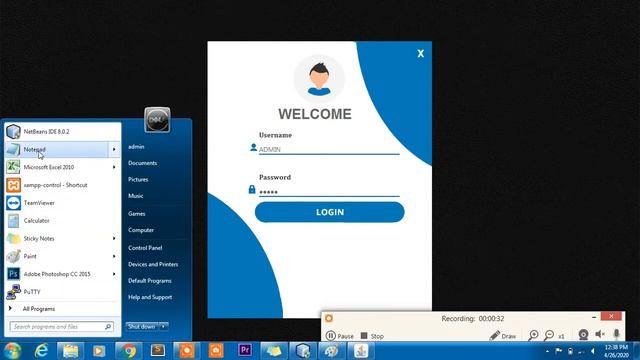The height and width of the screenshot is (360, 640).
Task: Open Action Center flag icon
Action: [x=559, y=351]
